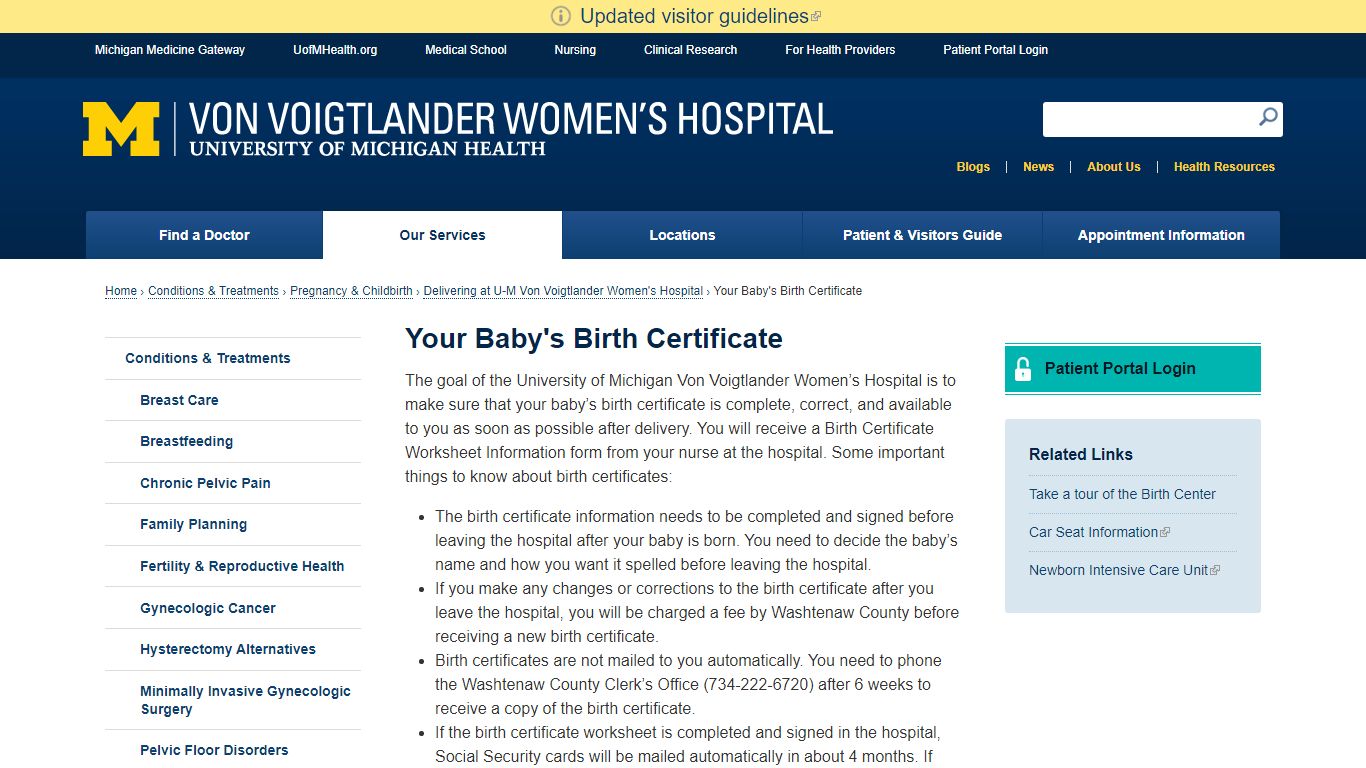Open Car Seat Information link
Image resolution: width=1366 pixels, height=768 pixels.
1093,532
